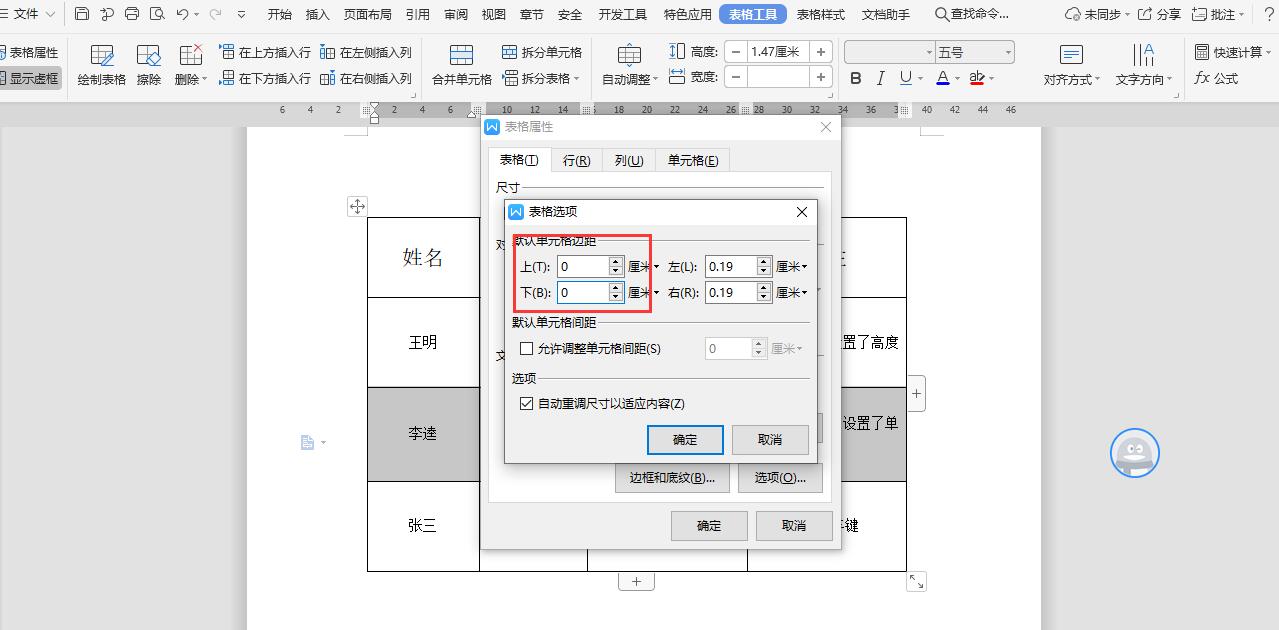Toggle Show Gridlines (显示虚框)
Viewport: 1279px width, 630px height.
(29, 78)
